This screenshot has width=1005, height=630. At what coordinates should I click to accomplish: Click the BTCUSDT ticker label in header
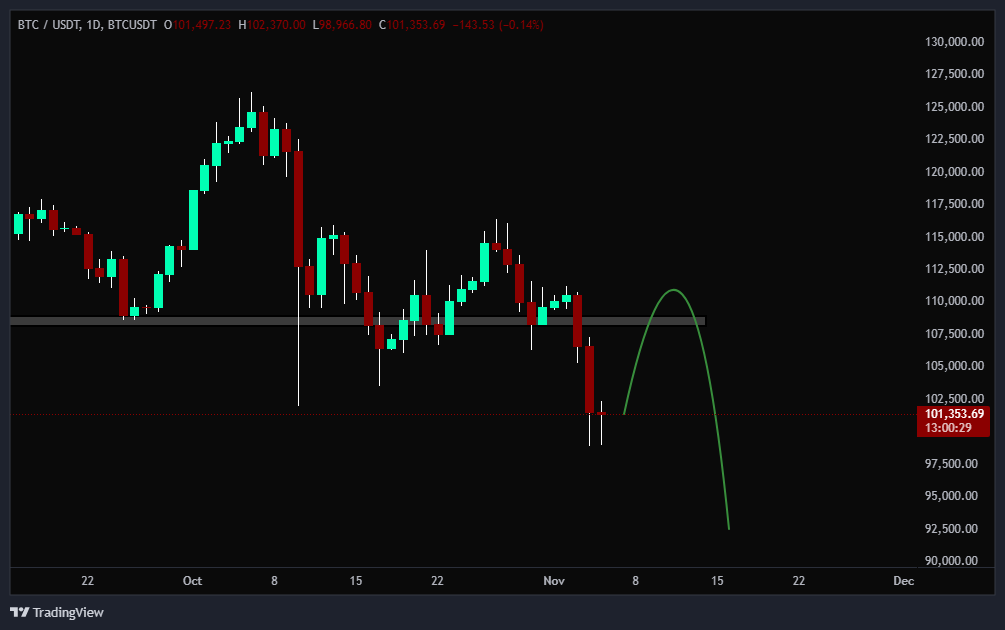[x=133, y=24]
